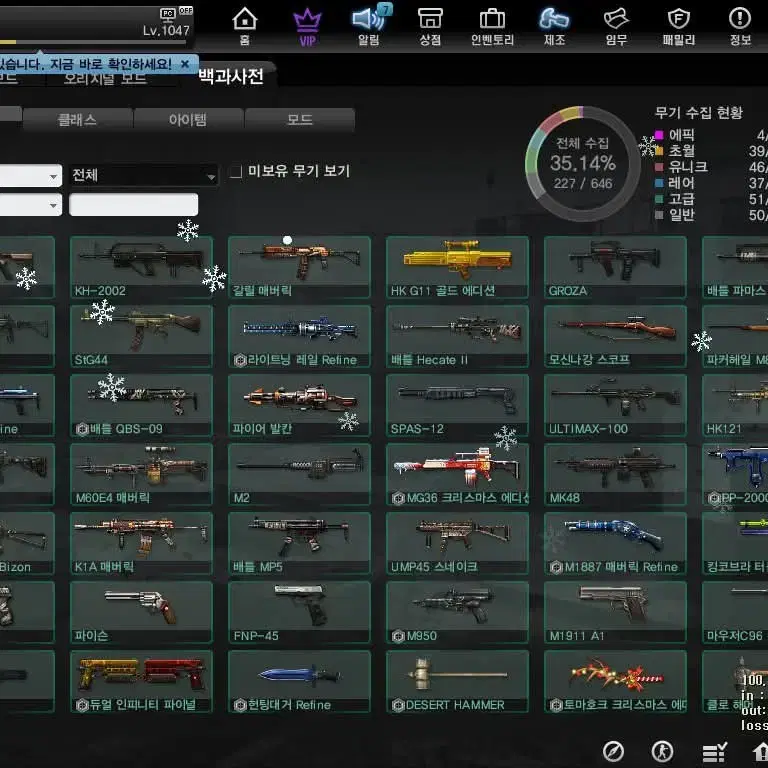This screenshot has height=768, width=768.
Task: Select the 토마호크 크리스마스 card
Action: click(615, 681)
